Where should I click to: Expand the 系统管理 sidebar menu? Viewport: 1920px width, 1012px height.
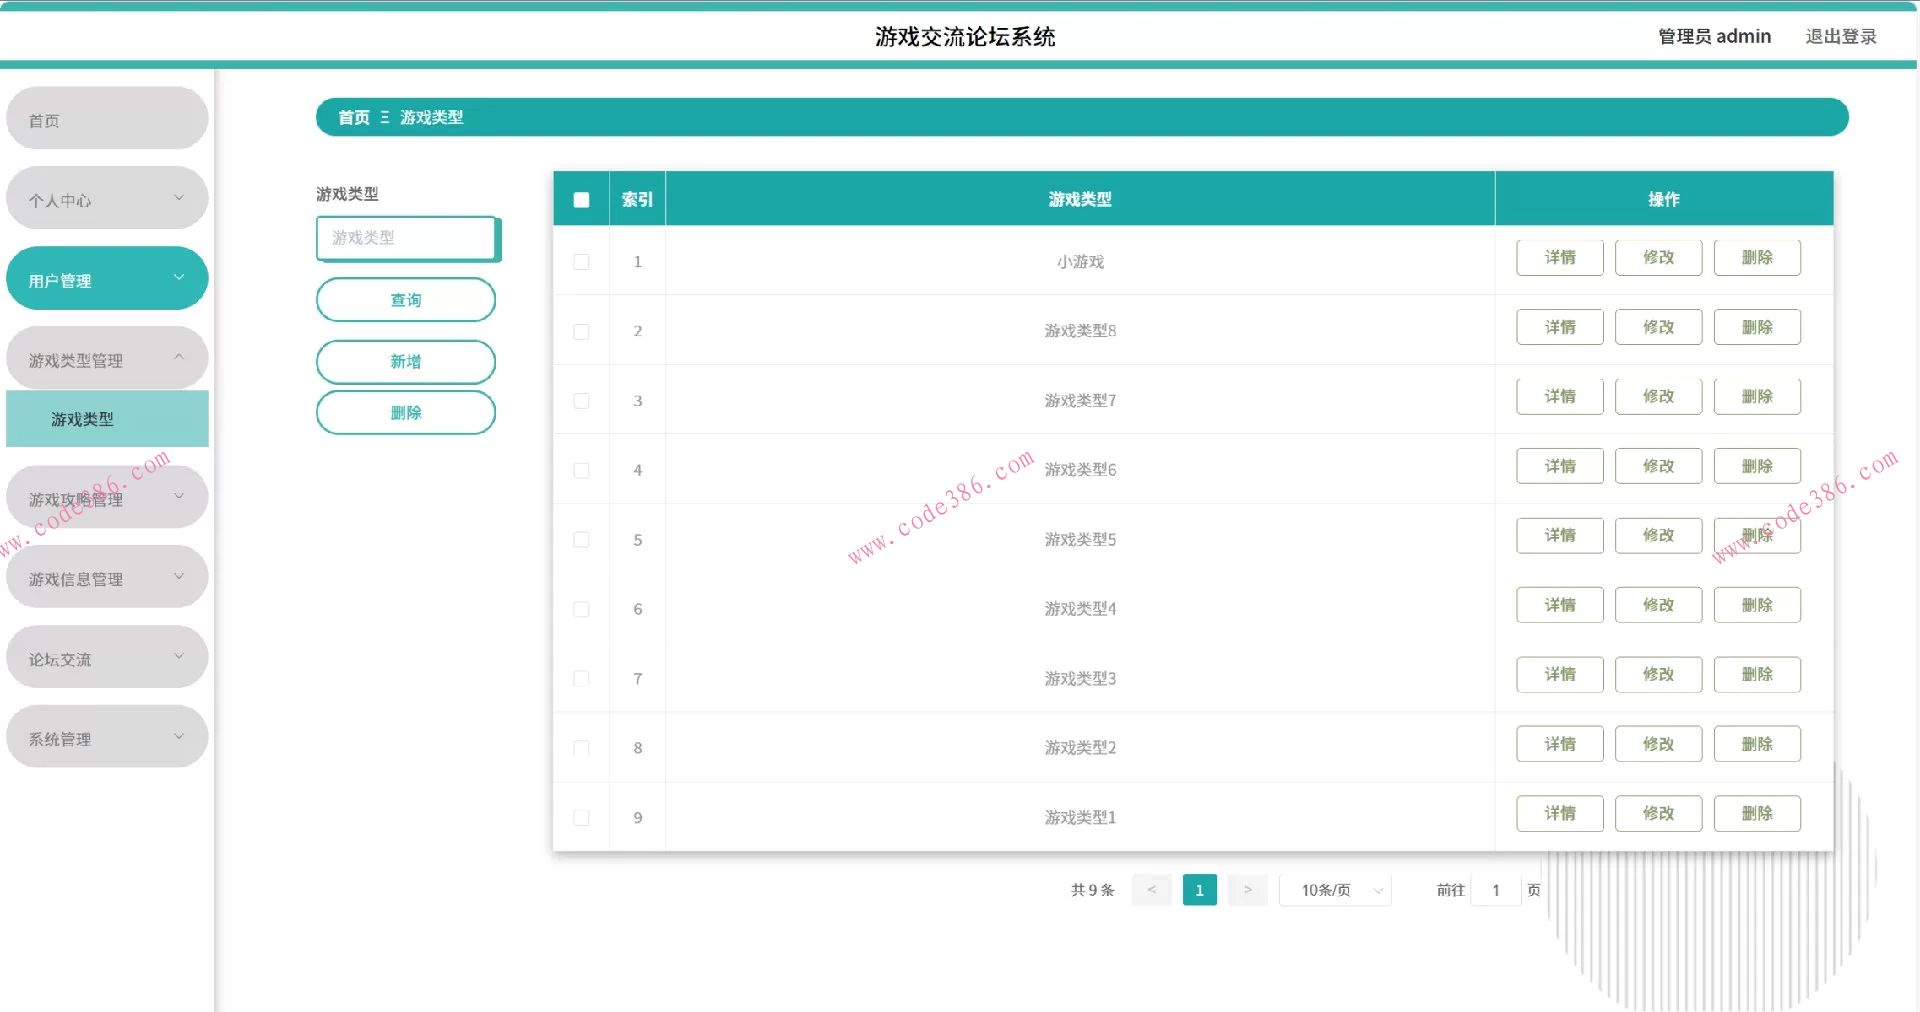click(107, 737)
